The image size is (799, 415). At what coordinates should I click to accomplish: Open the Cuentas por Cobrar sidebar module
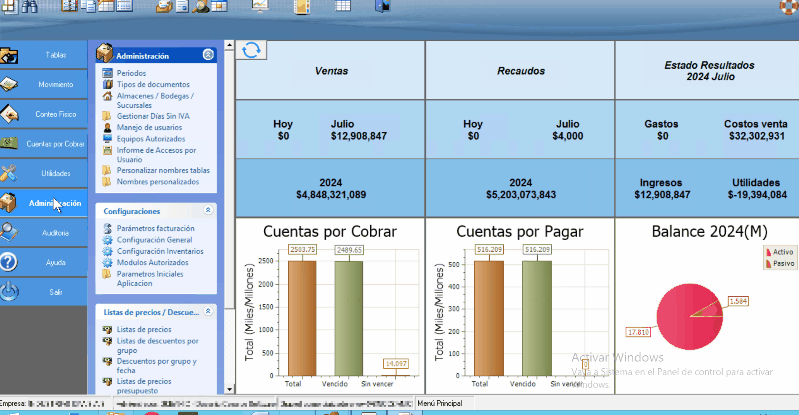[x=55, y=144]
